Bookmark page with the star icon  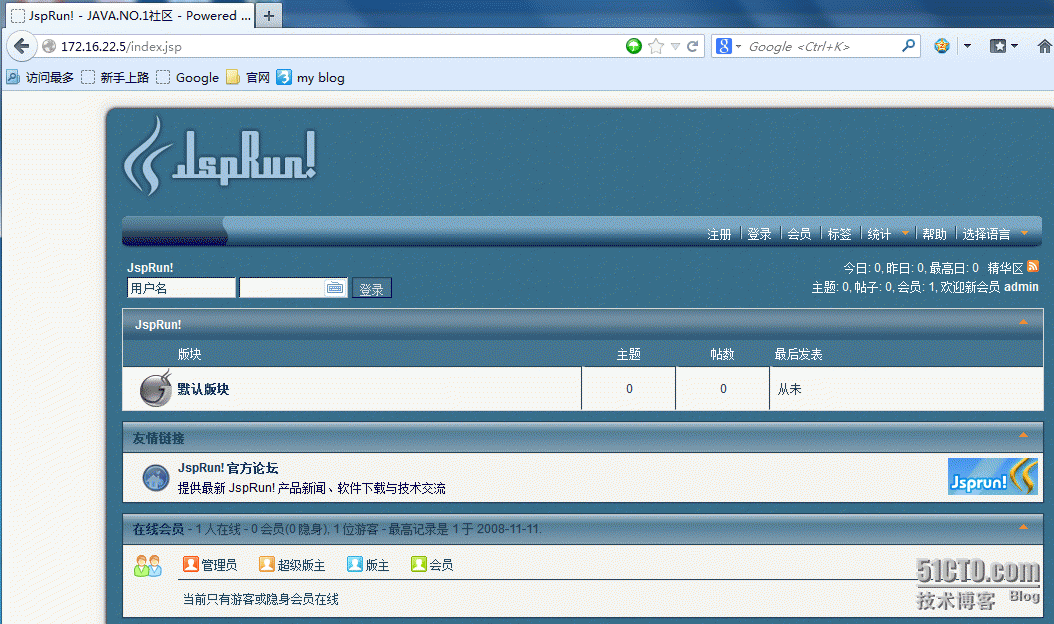coord(656,46)
